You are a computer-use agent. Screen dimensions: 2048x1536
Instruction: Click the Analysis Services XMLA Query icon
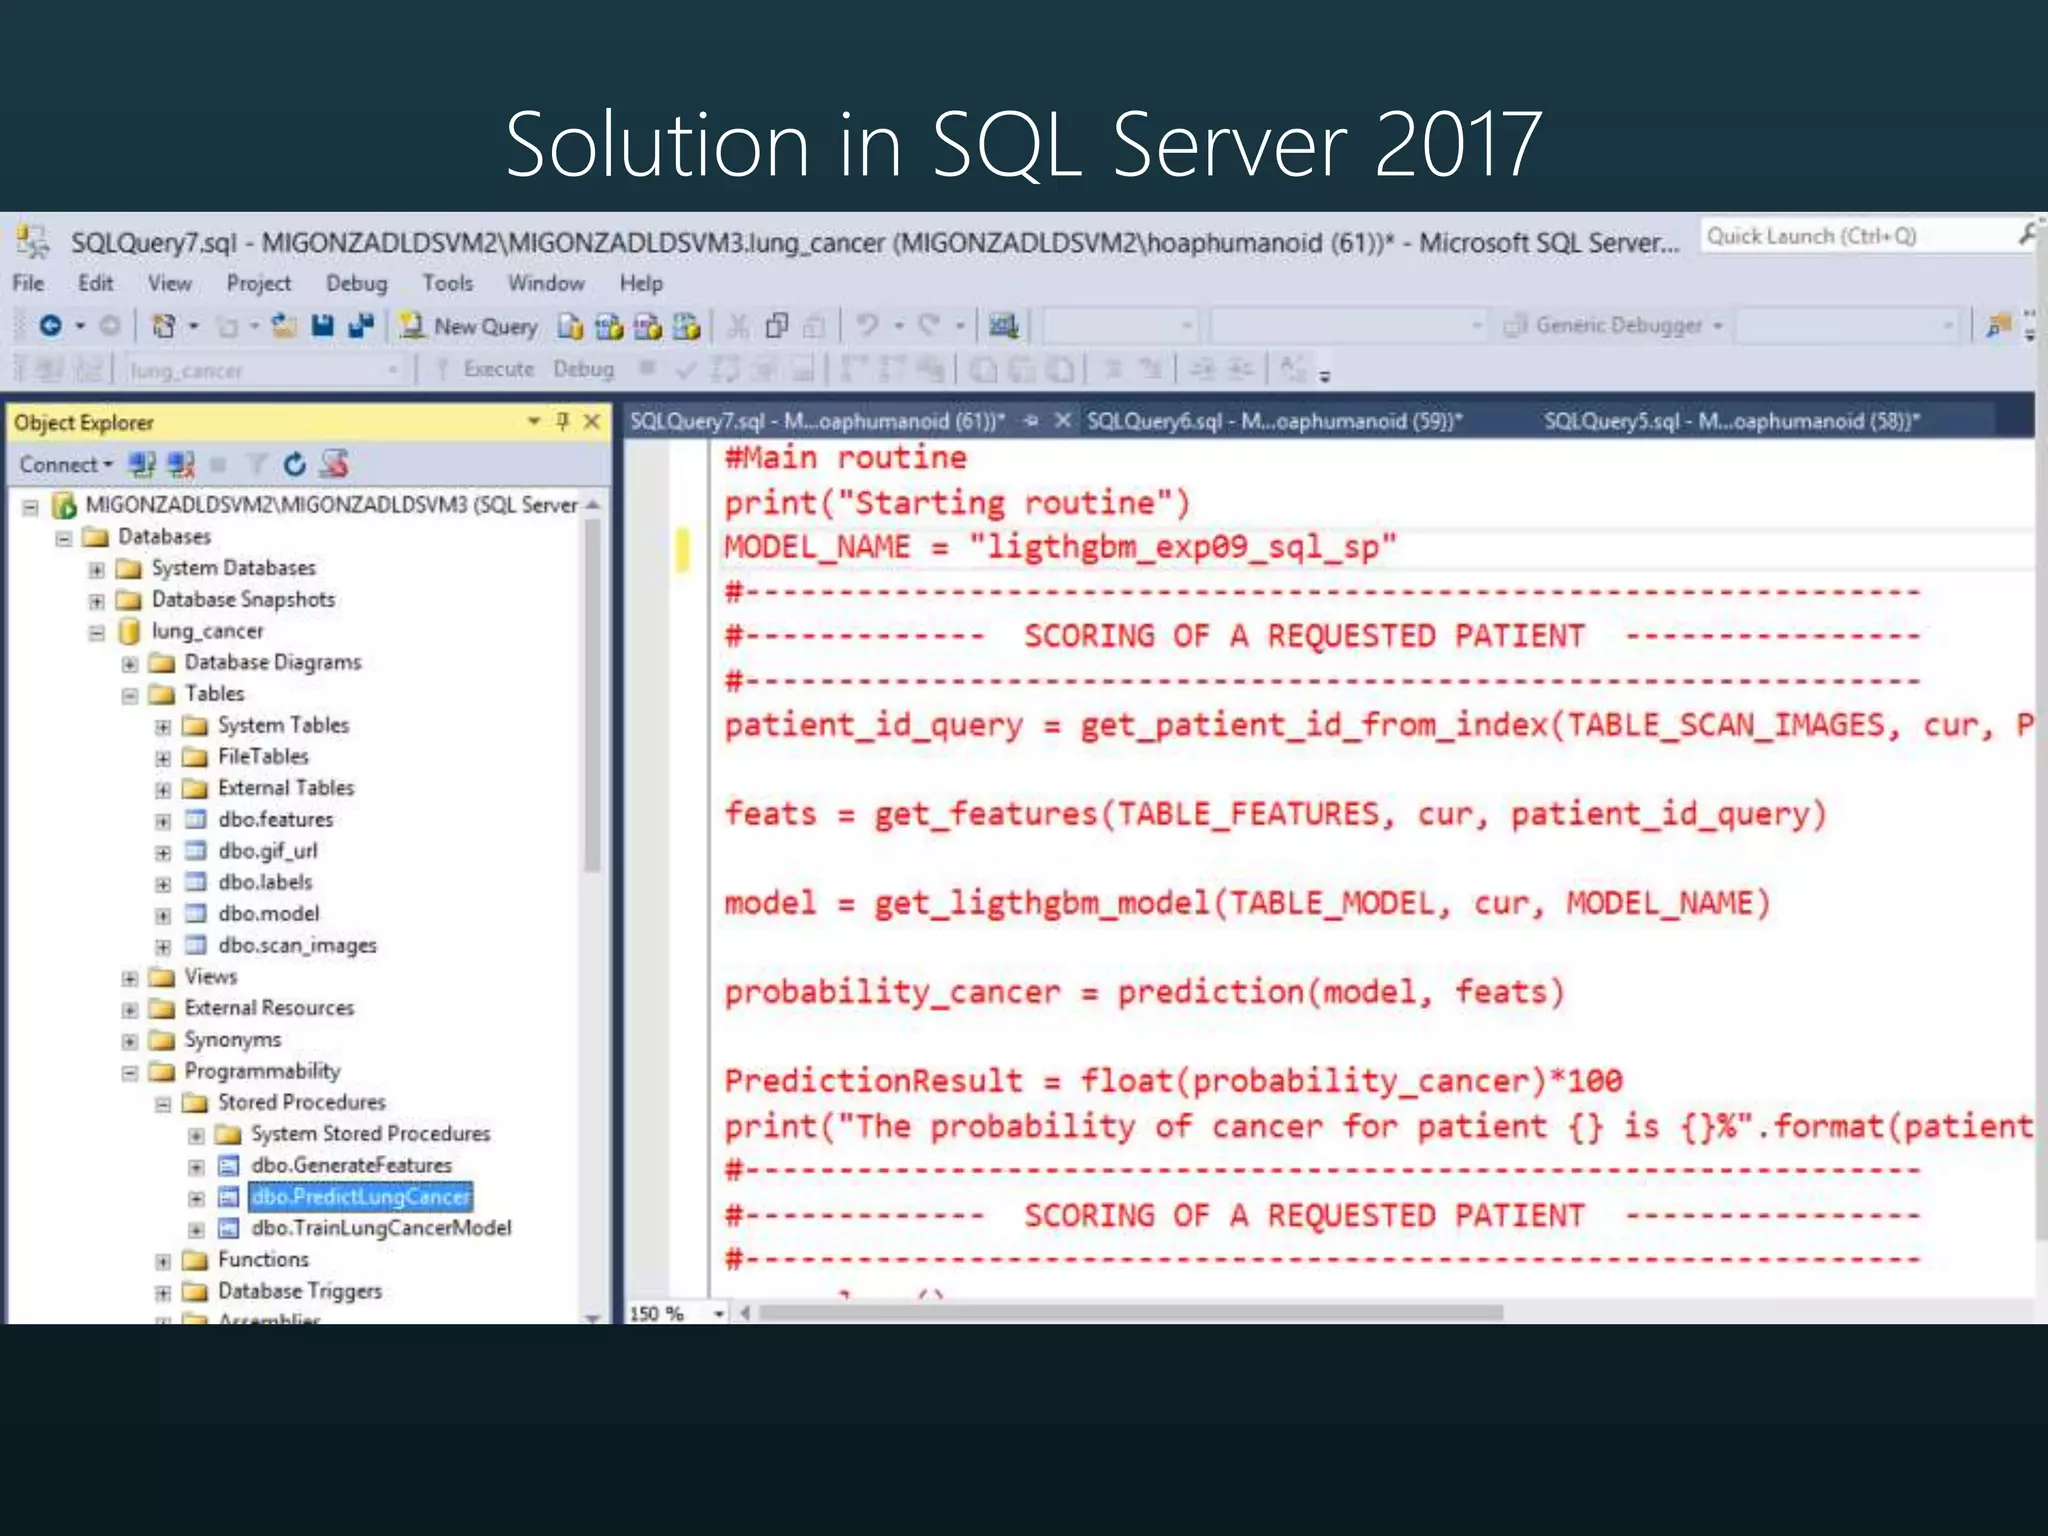tap(686, 326)
